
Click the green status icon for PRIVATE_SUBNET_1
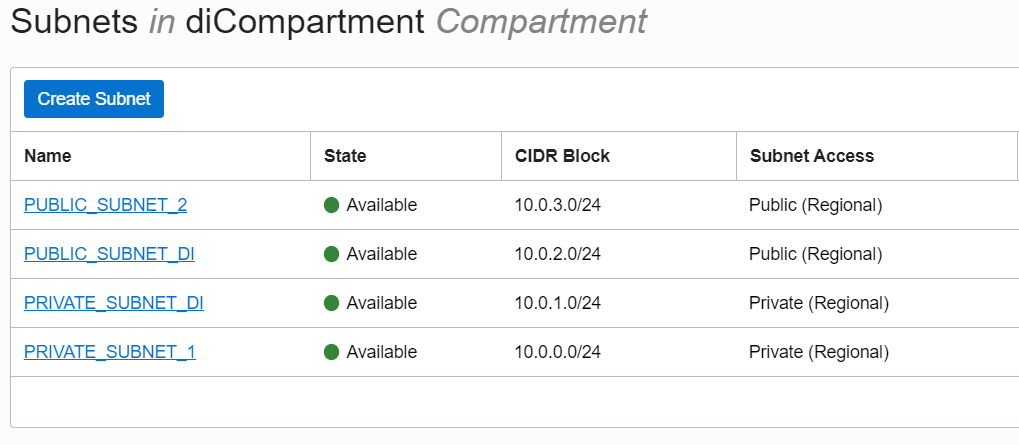coord(332,352)
